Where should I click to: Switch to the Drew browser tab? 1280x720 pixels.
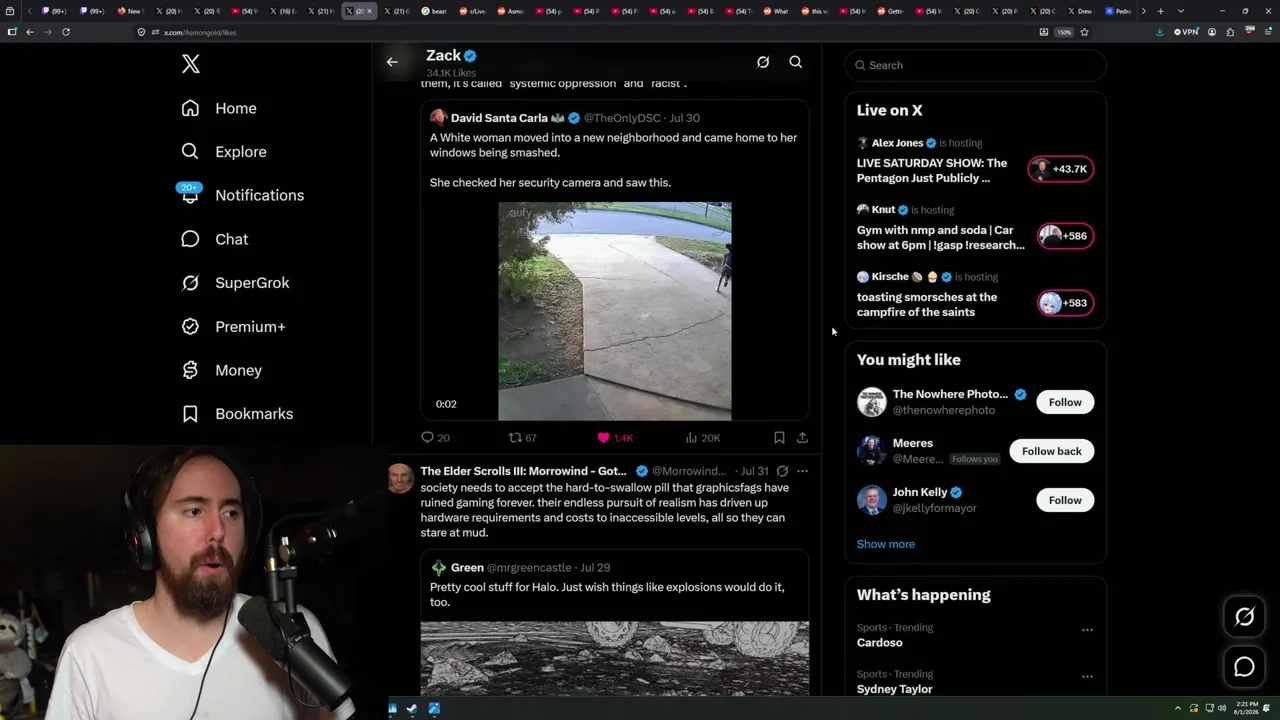pos(1082,11)
